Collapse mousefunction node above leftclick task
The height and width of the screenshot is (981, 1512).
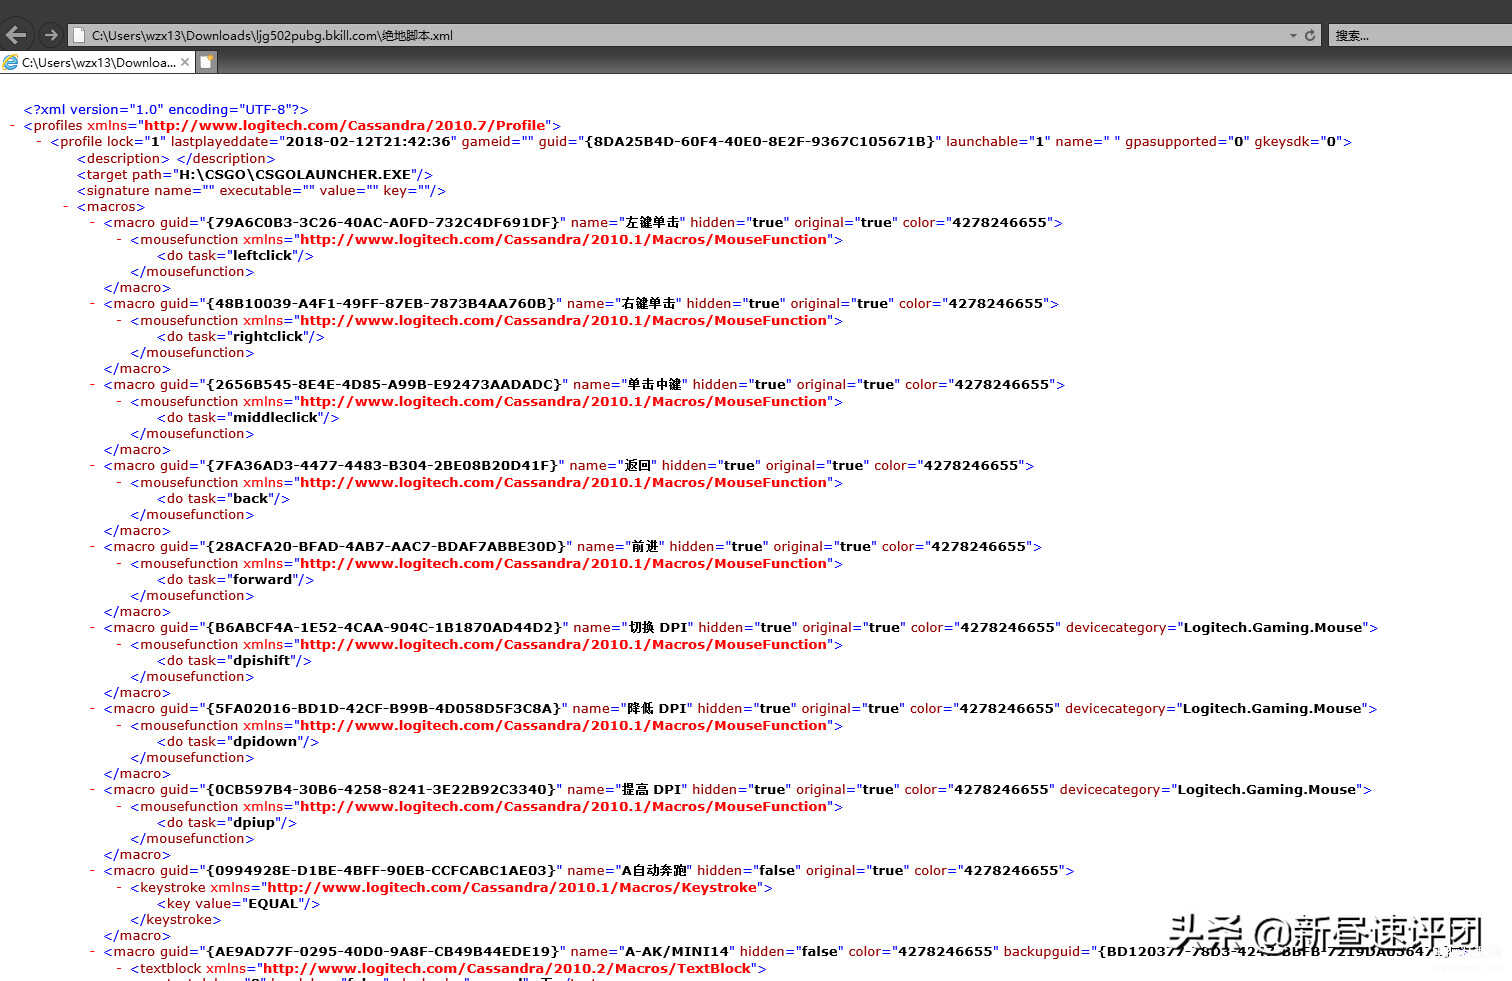click(120, 240)
